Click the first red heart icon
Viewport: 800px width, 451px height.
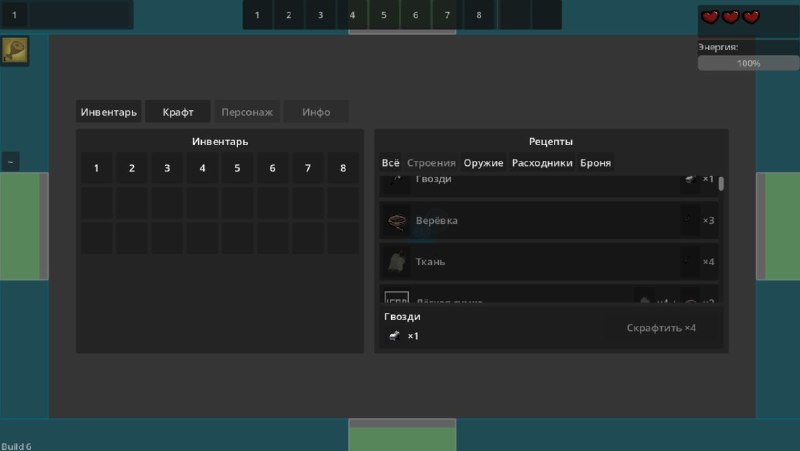(710, 17)
